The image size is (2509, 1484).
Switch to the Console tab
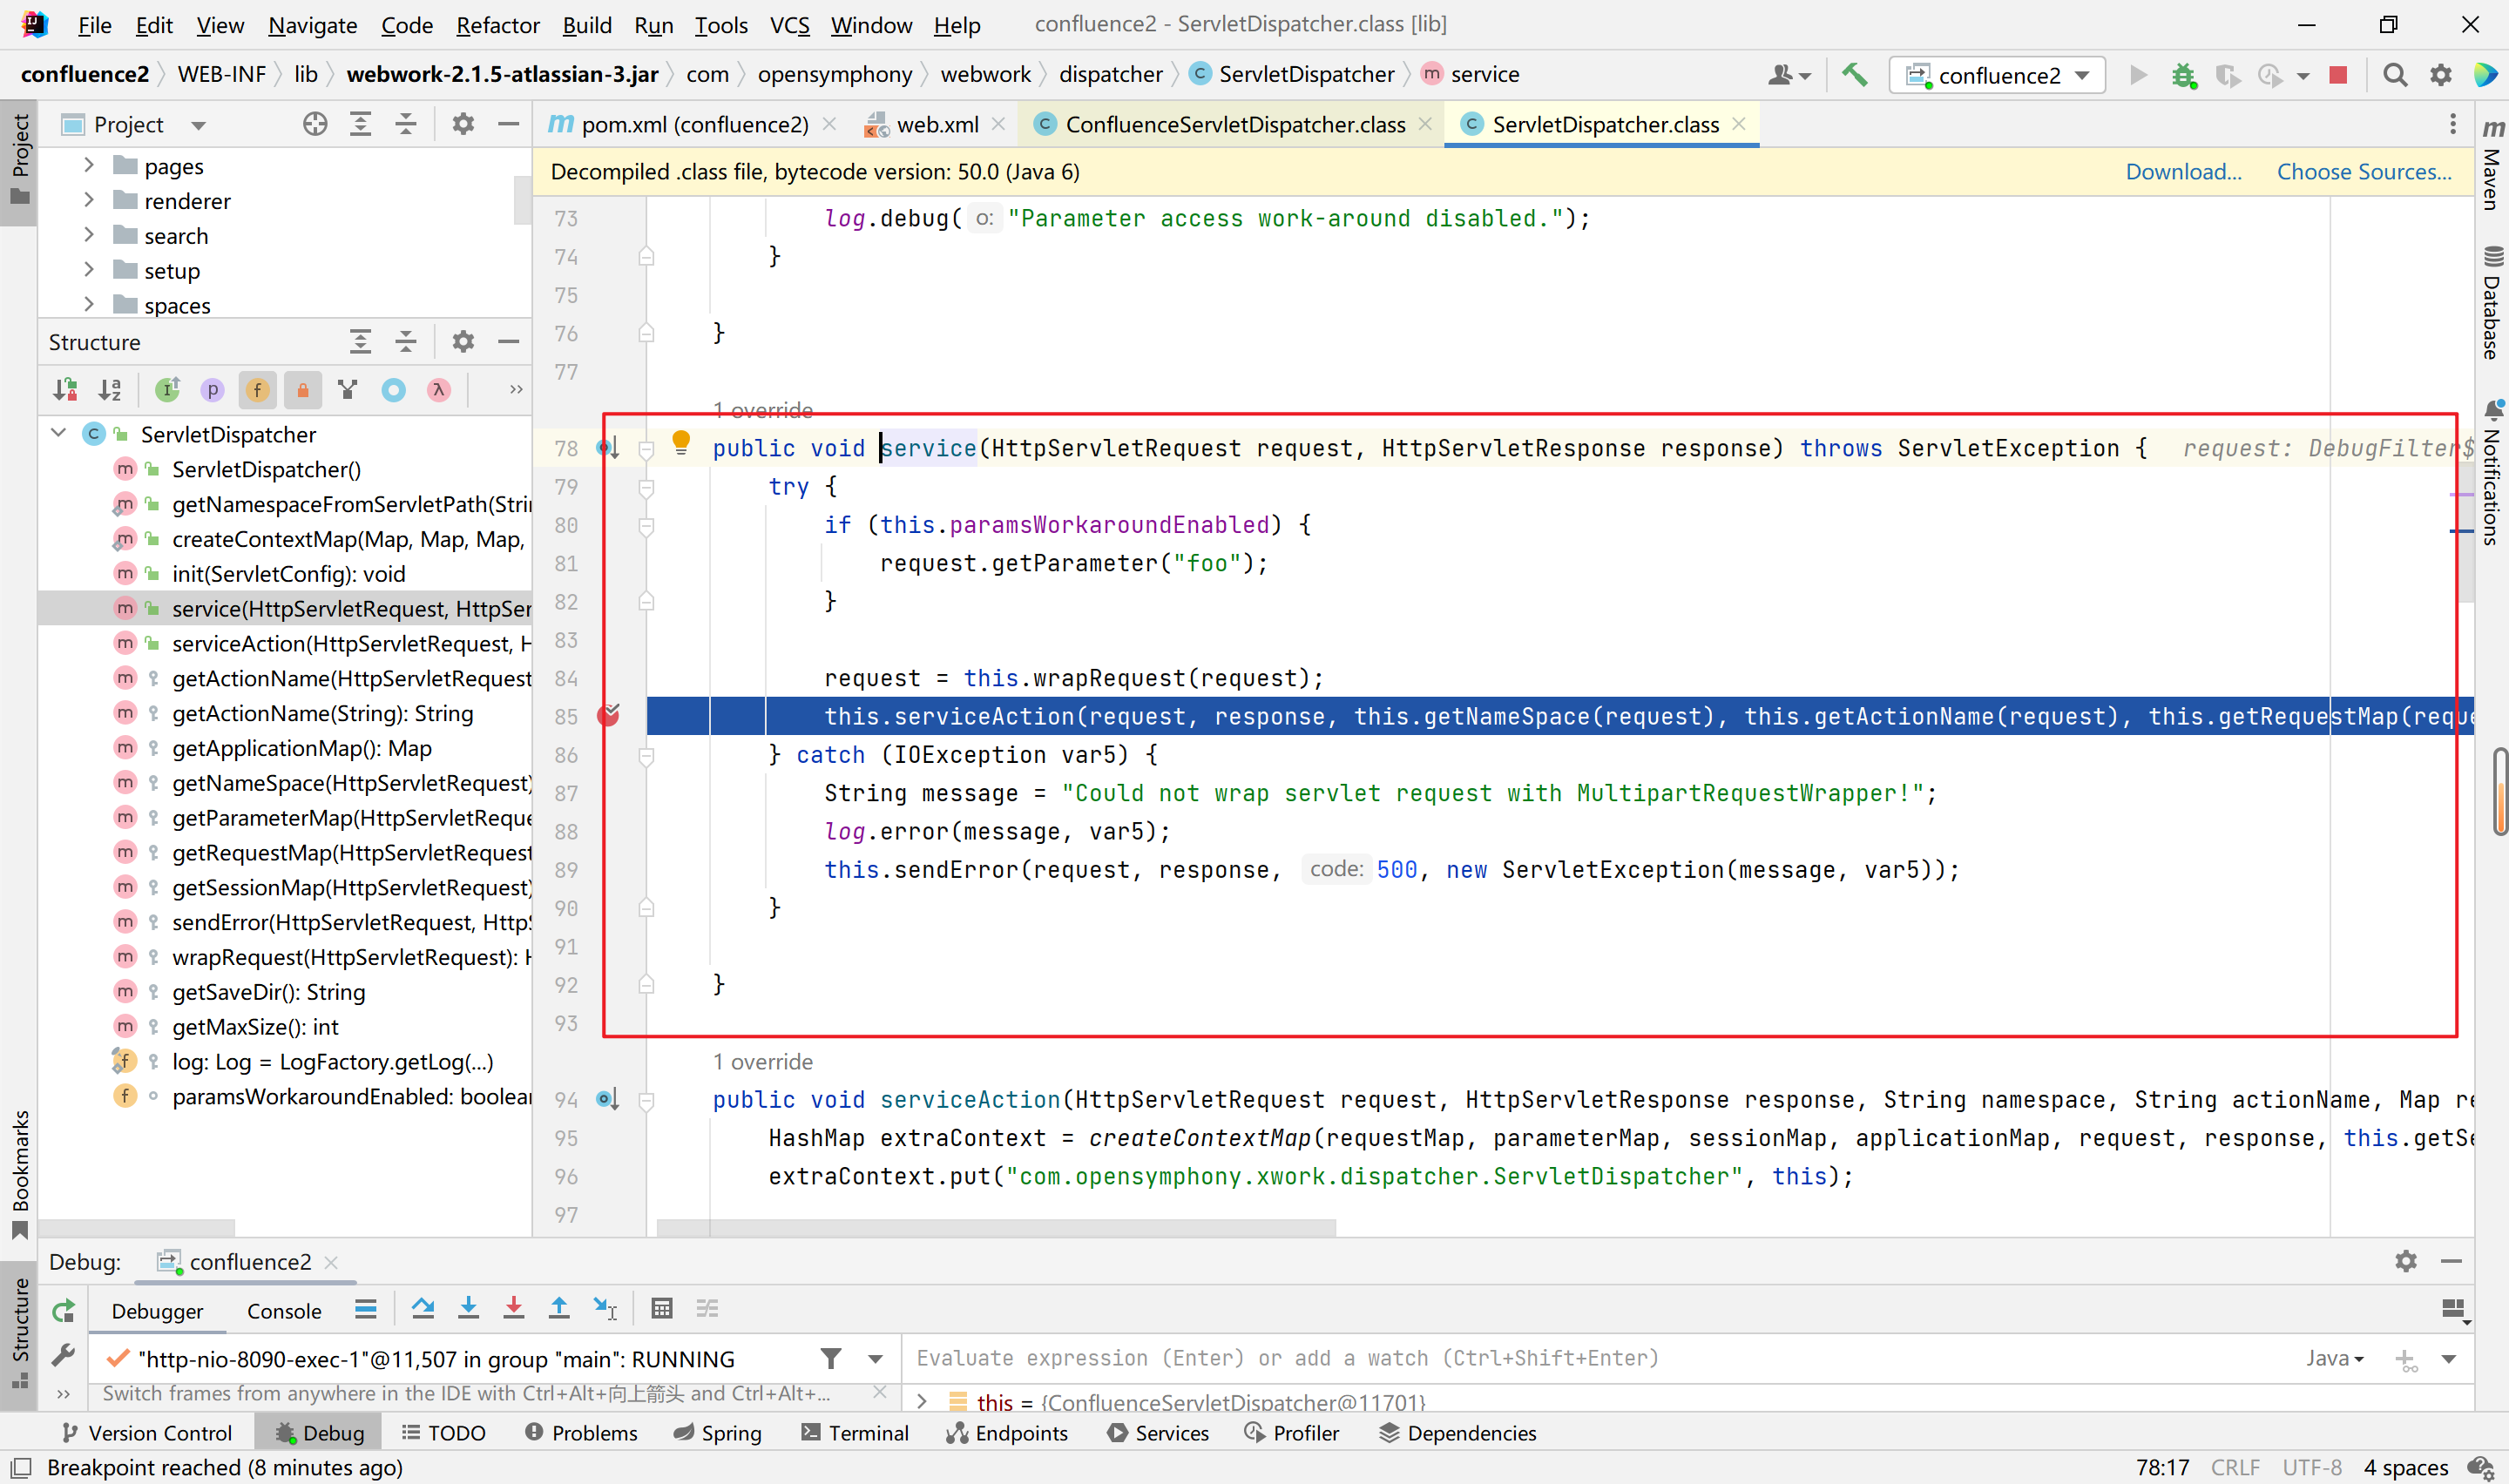tap(284, 1311)
